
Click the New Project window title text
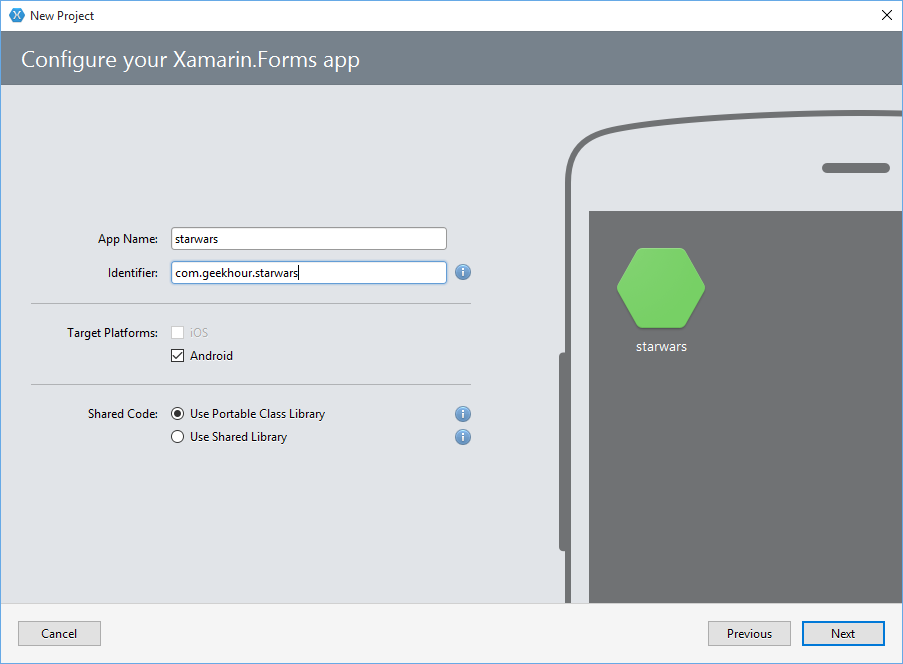(x=62, y=16)
